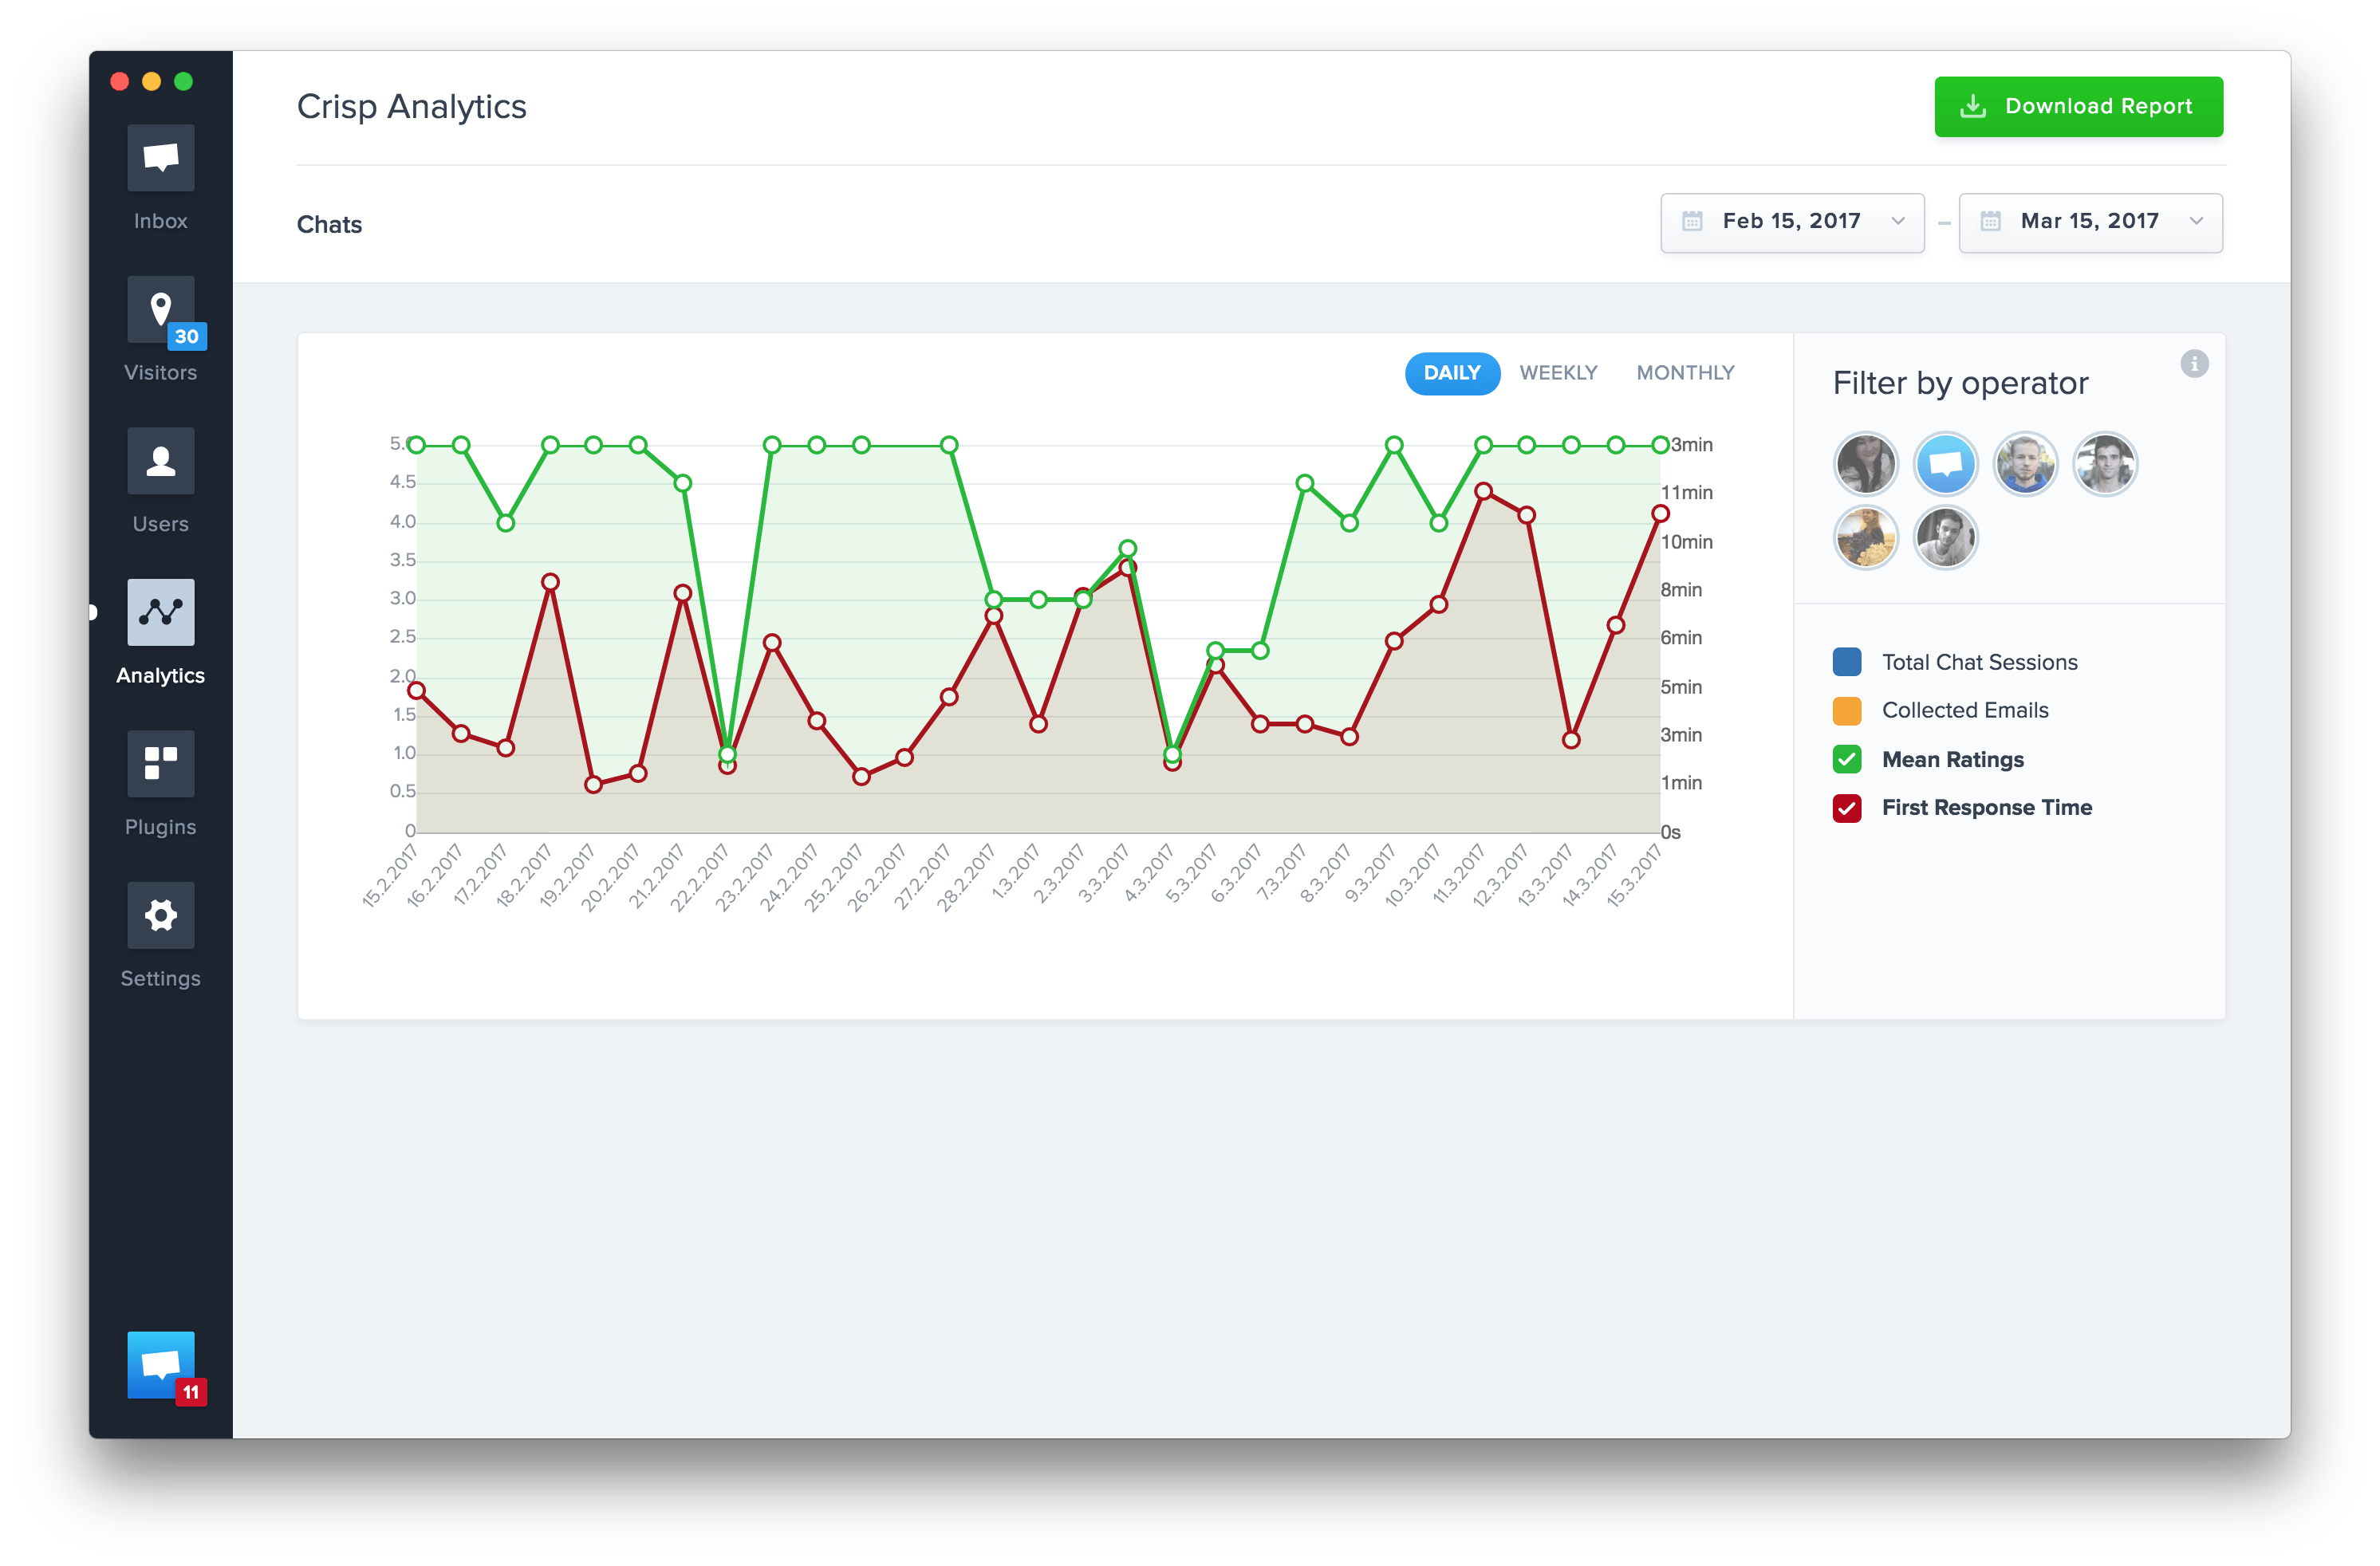Click the Total Chat Sessions label
Viewport: 2380px width, 1566px height.
(1979, 662)
